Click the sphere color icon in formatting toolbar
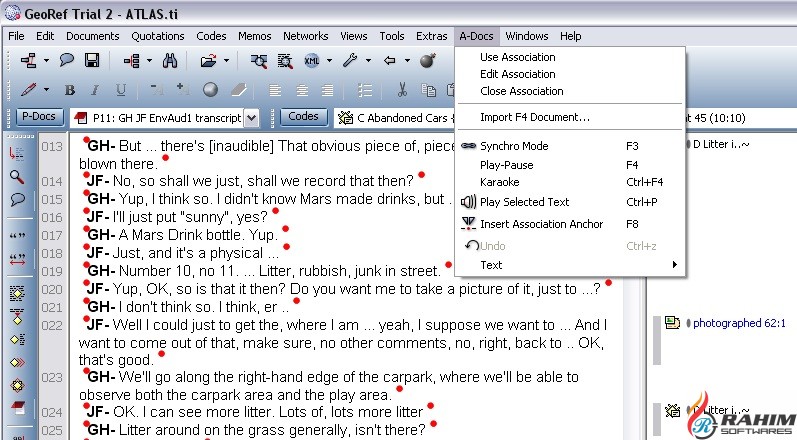 [x=210, y=90]
